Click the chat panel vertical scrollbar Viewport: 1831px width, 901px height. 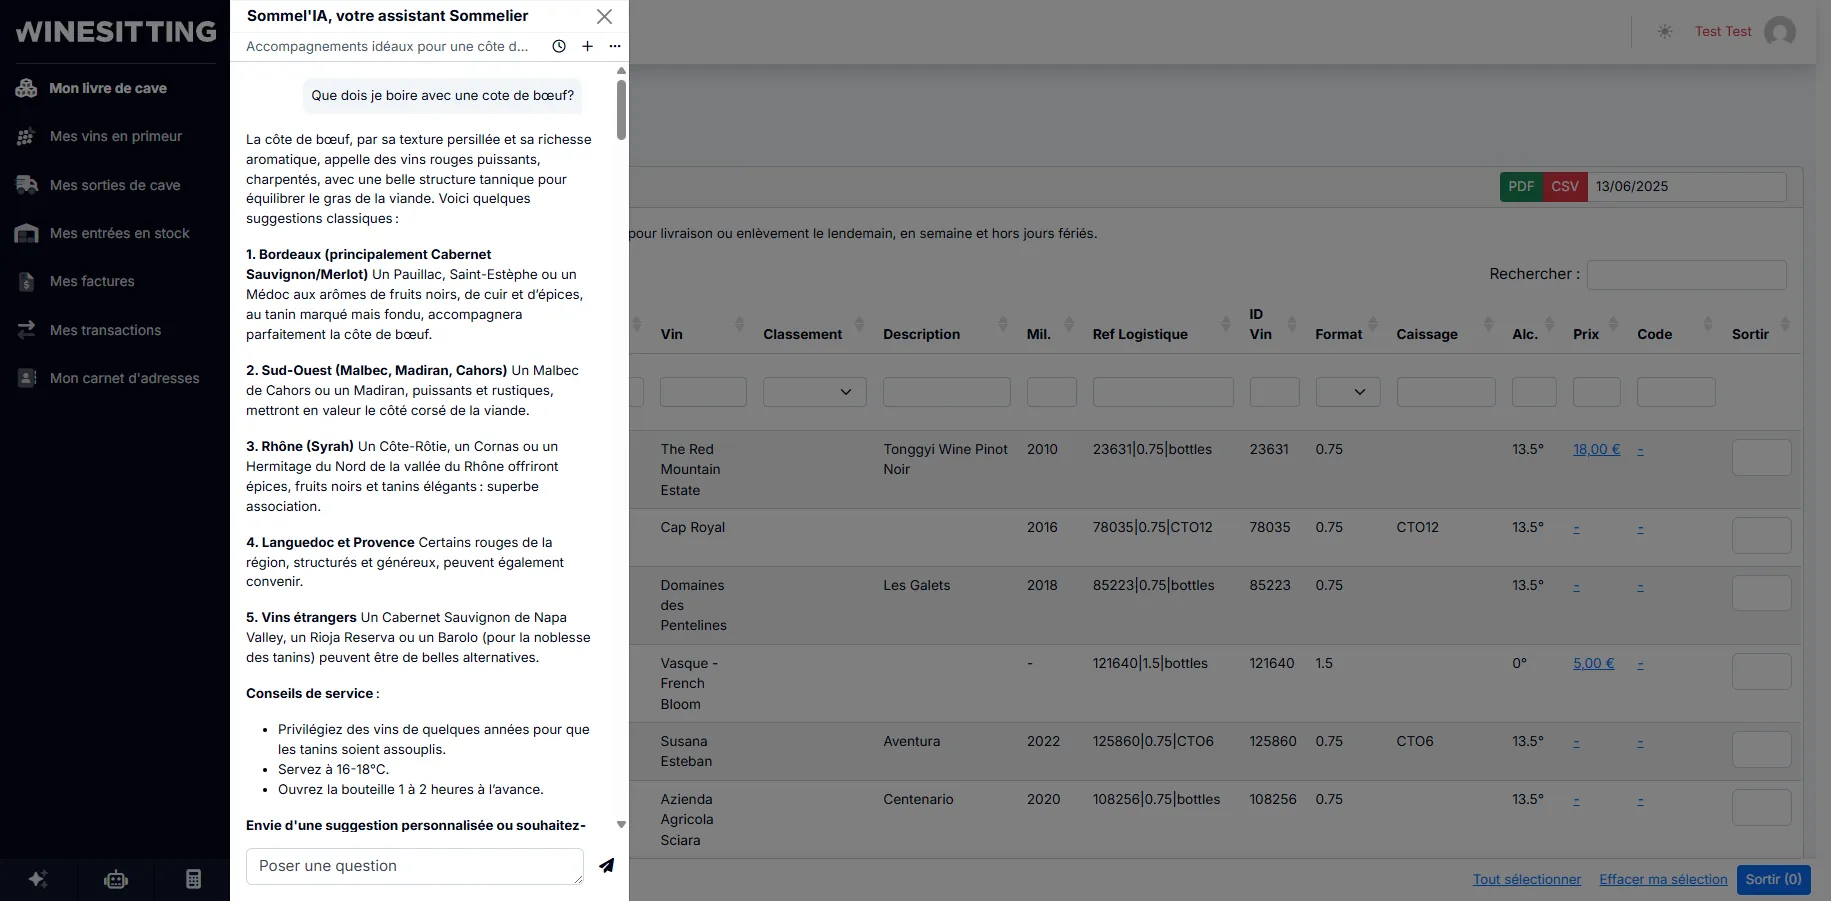621,110
